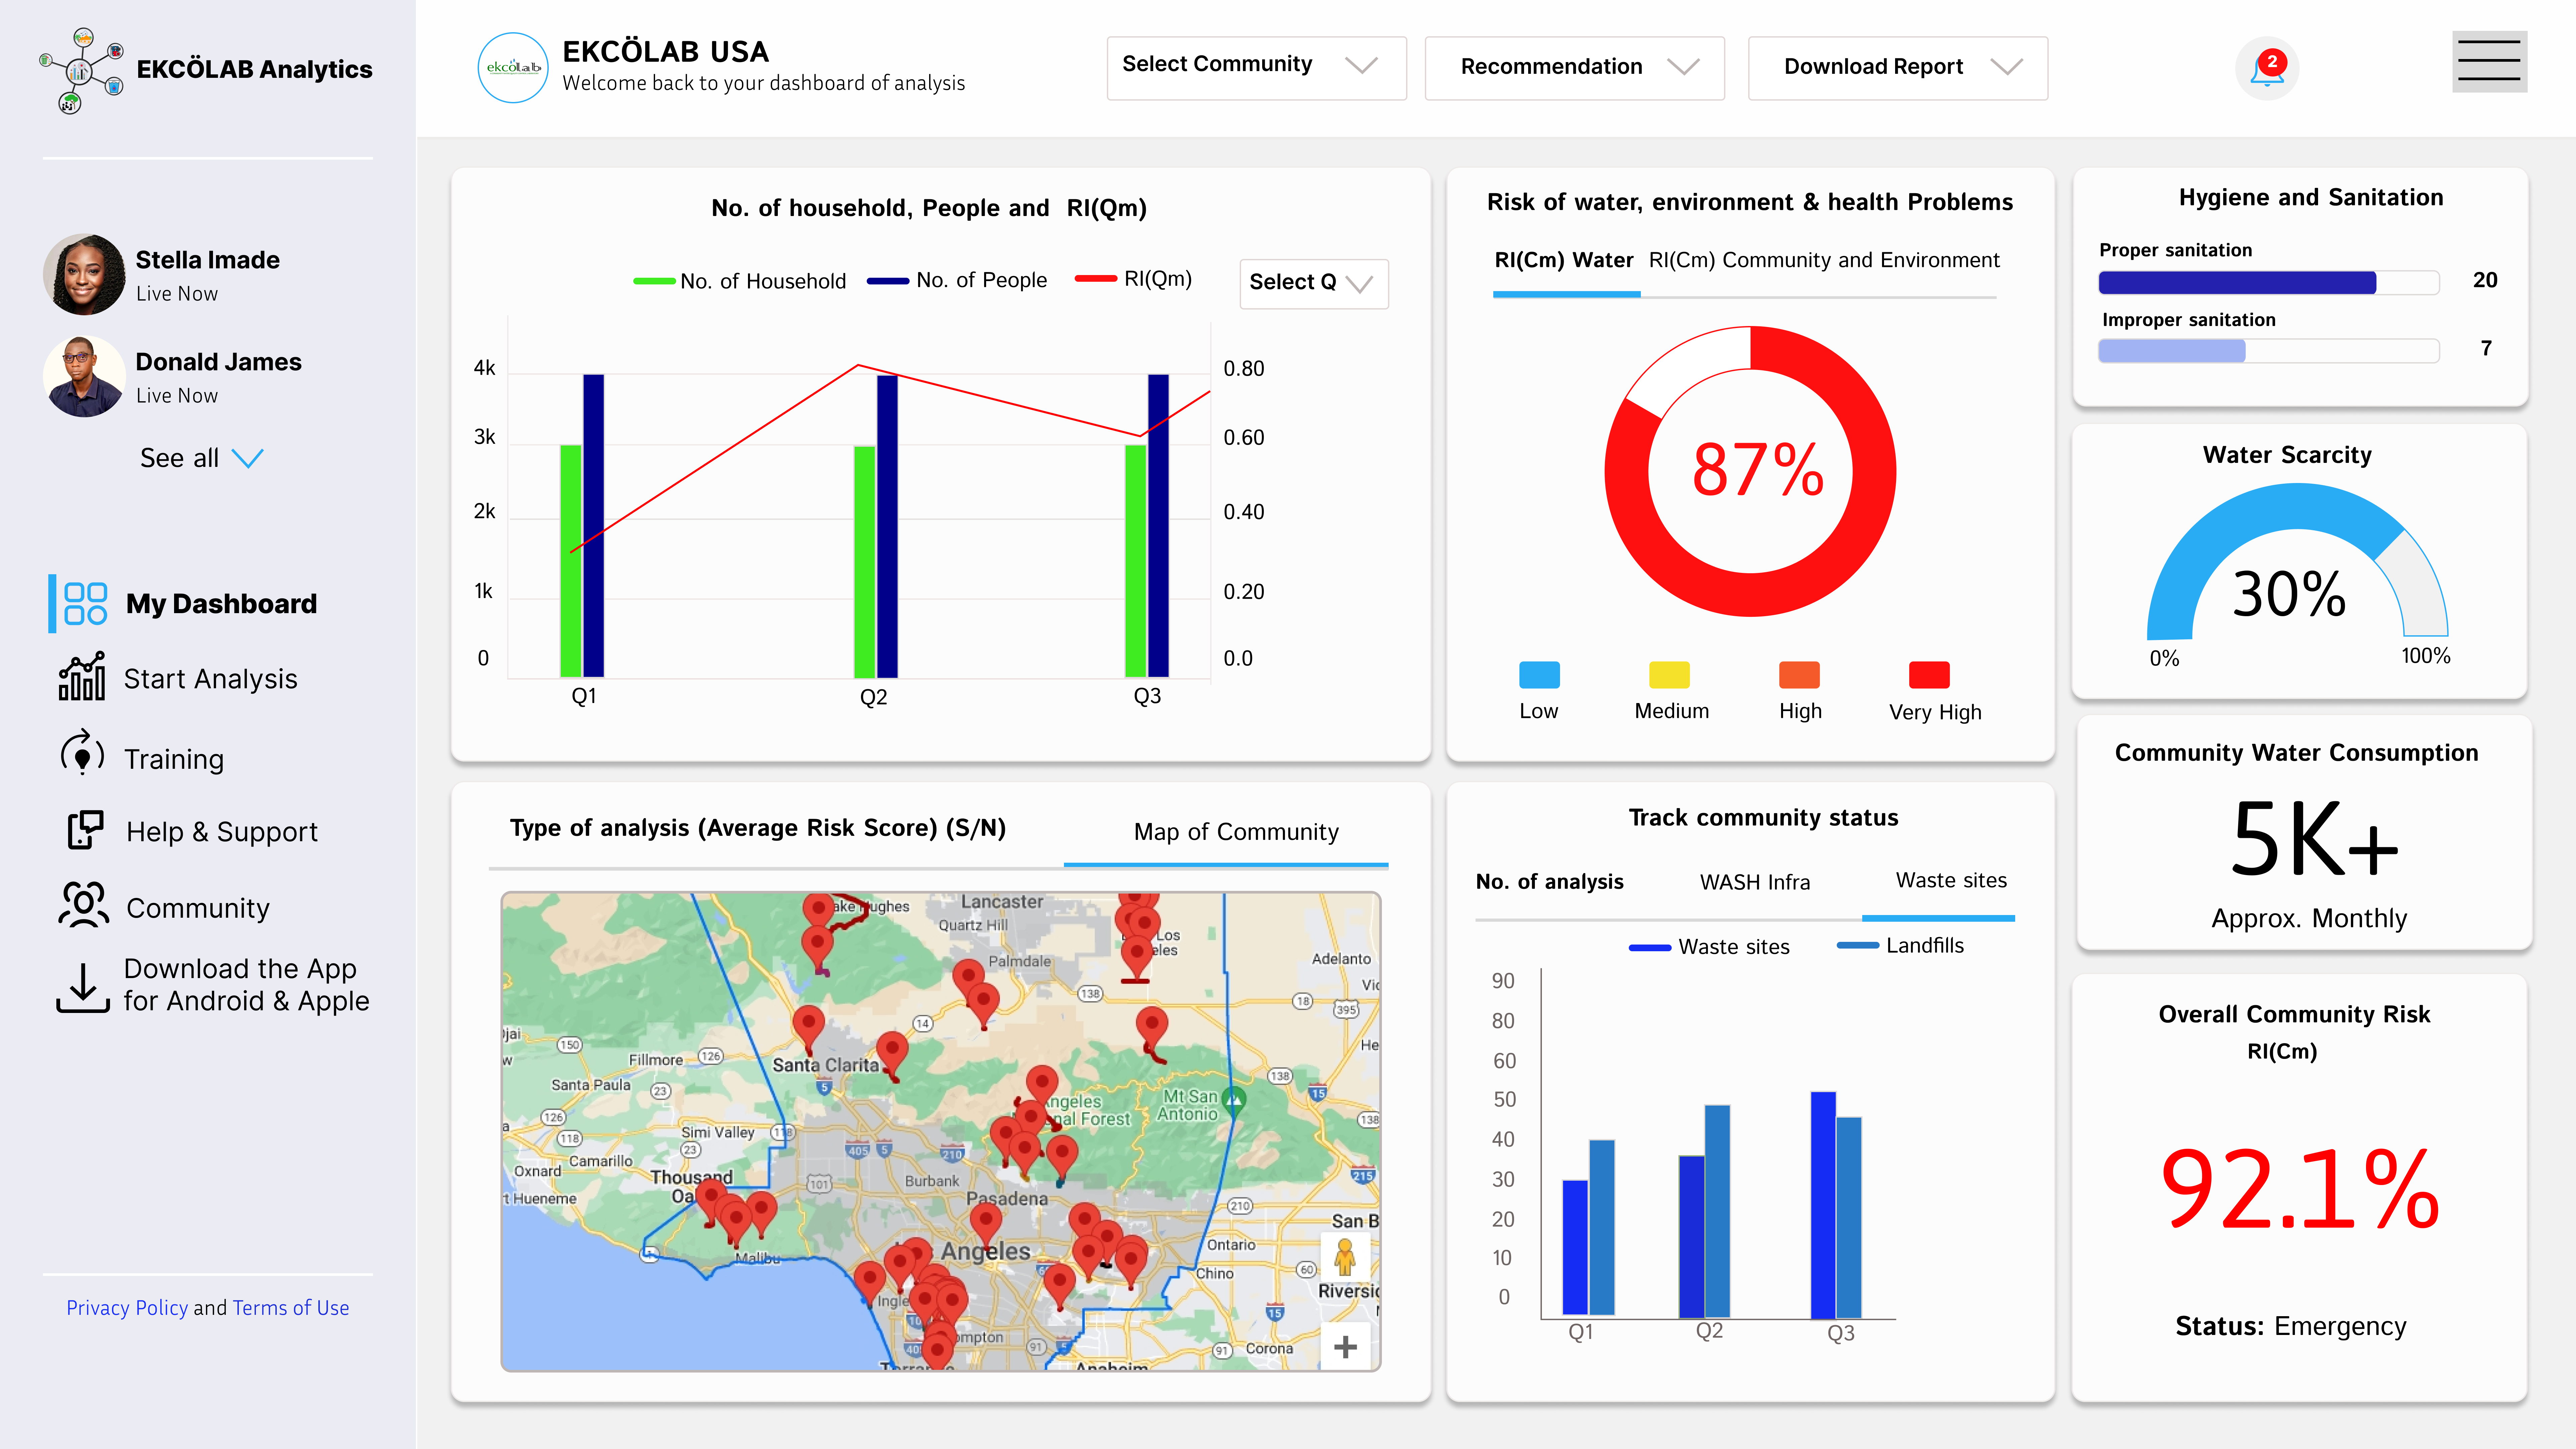Screen dimensions: 2576x1449
Task: Click the Help & Support icon
Action: 85,830
